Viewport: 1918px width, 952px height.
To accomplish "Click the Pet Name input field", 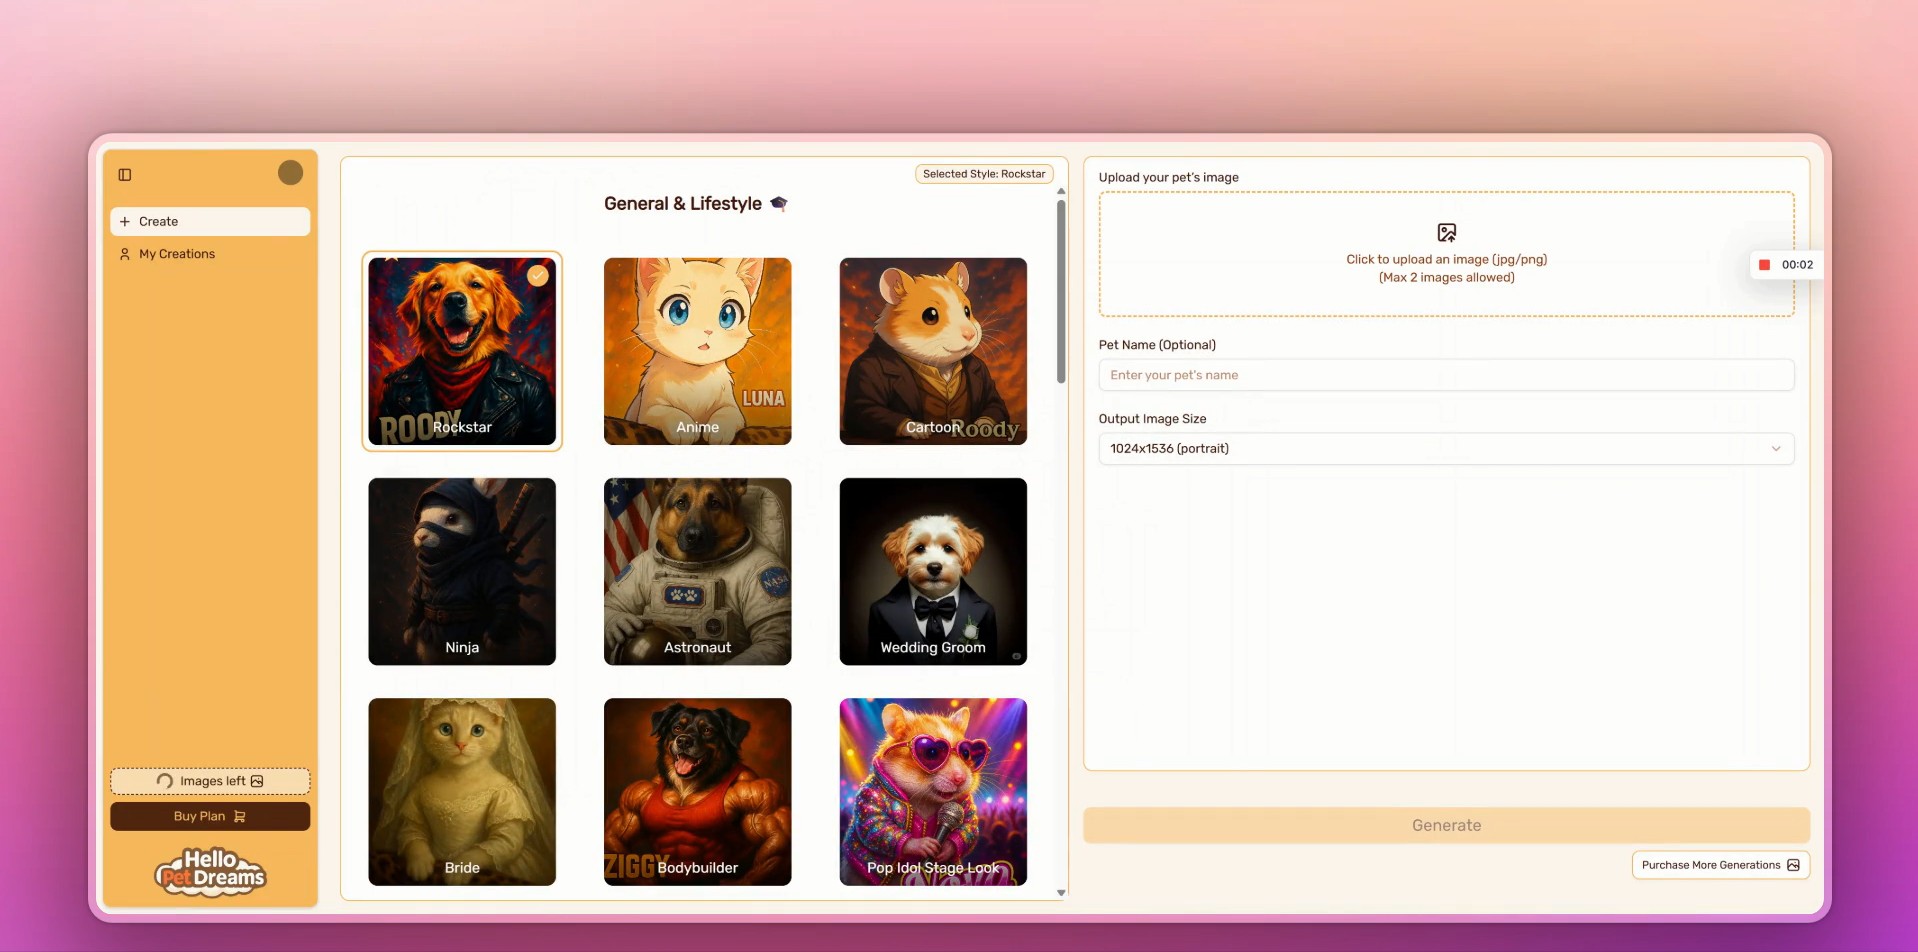I will (1446, 374).
